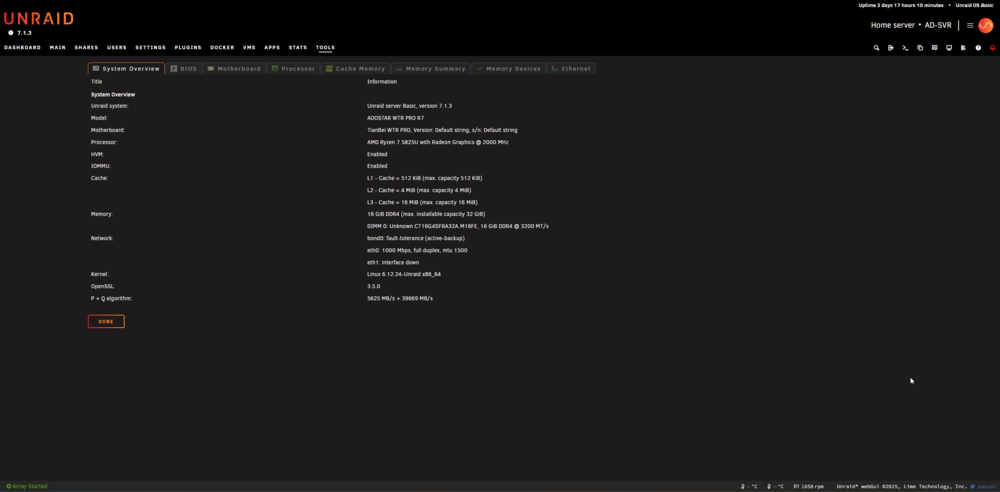Click the L2 - Cache 4 MiB line
1000x492 pixels.
[x=420, y=190]
